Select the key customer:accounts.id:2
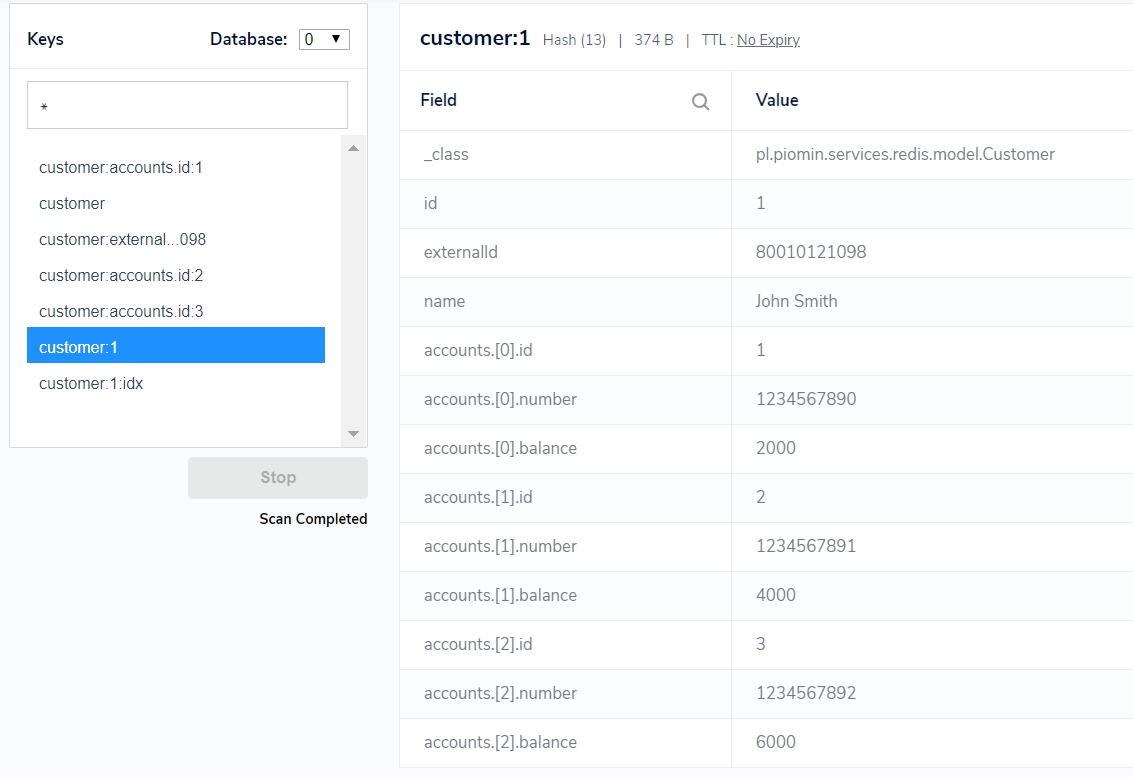 120,275
